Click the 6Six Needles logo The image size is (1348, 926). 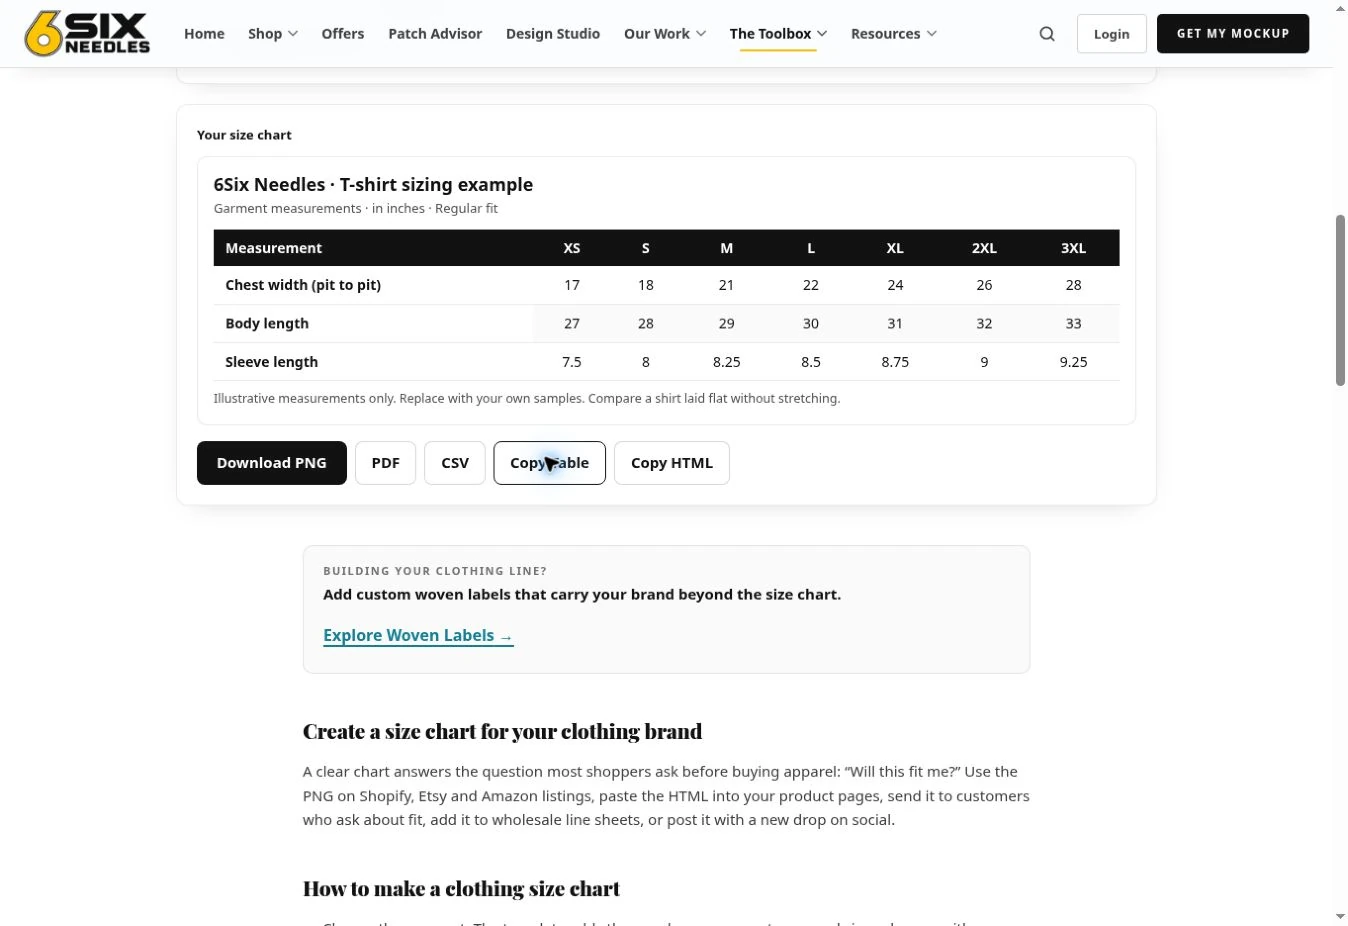click(87, 34)
